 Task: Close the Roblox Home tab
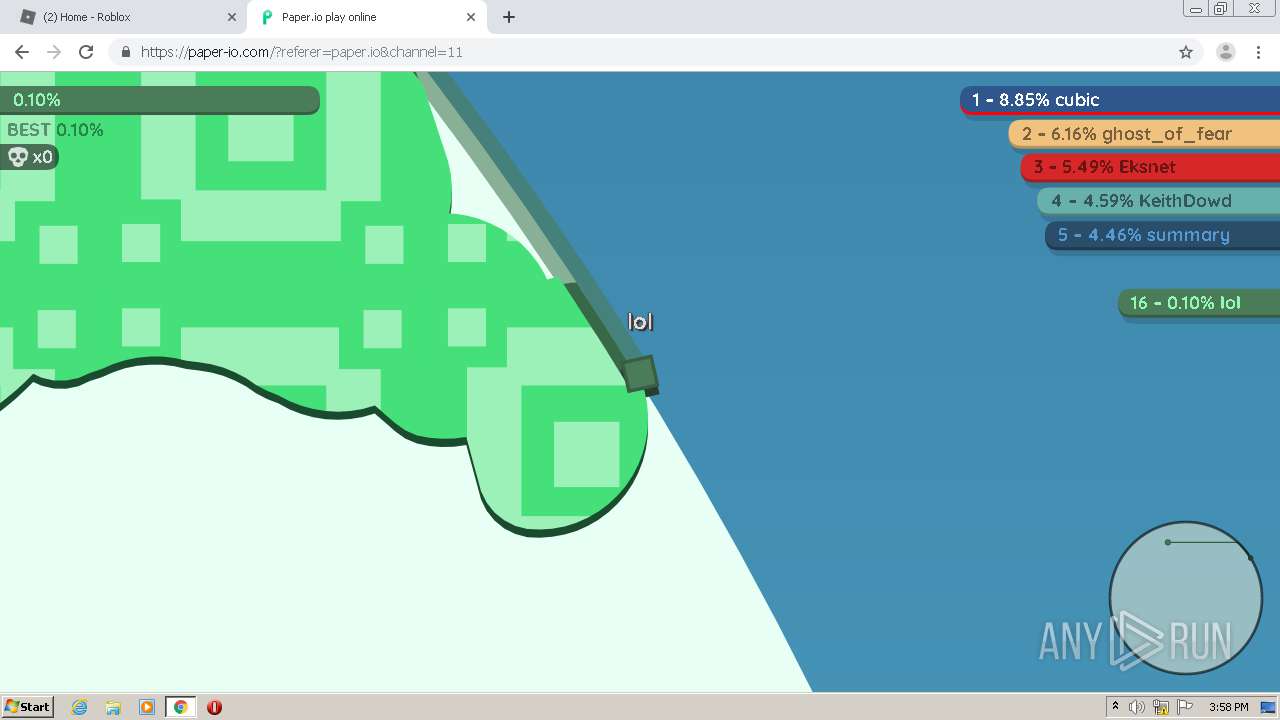pyautogui.click(x=232, y=17)
